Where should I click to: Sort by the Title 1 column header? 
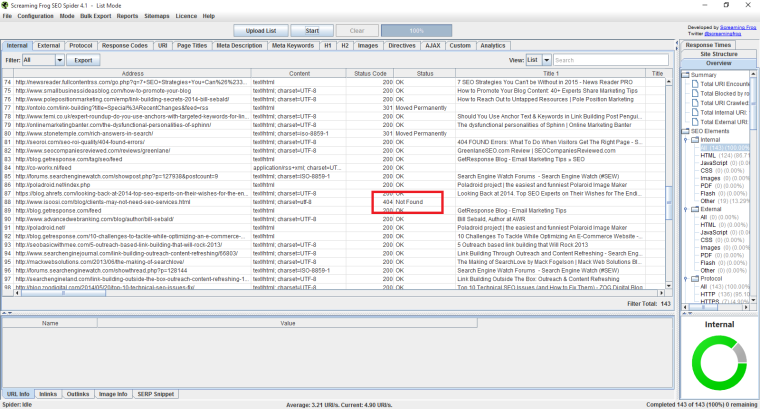551,73
